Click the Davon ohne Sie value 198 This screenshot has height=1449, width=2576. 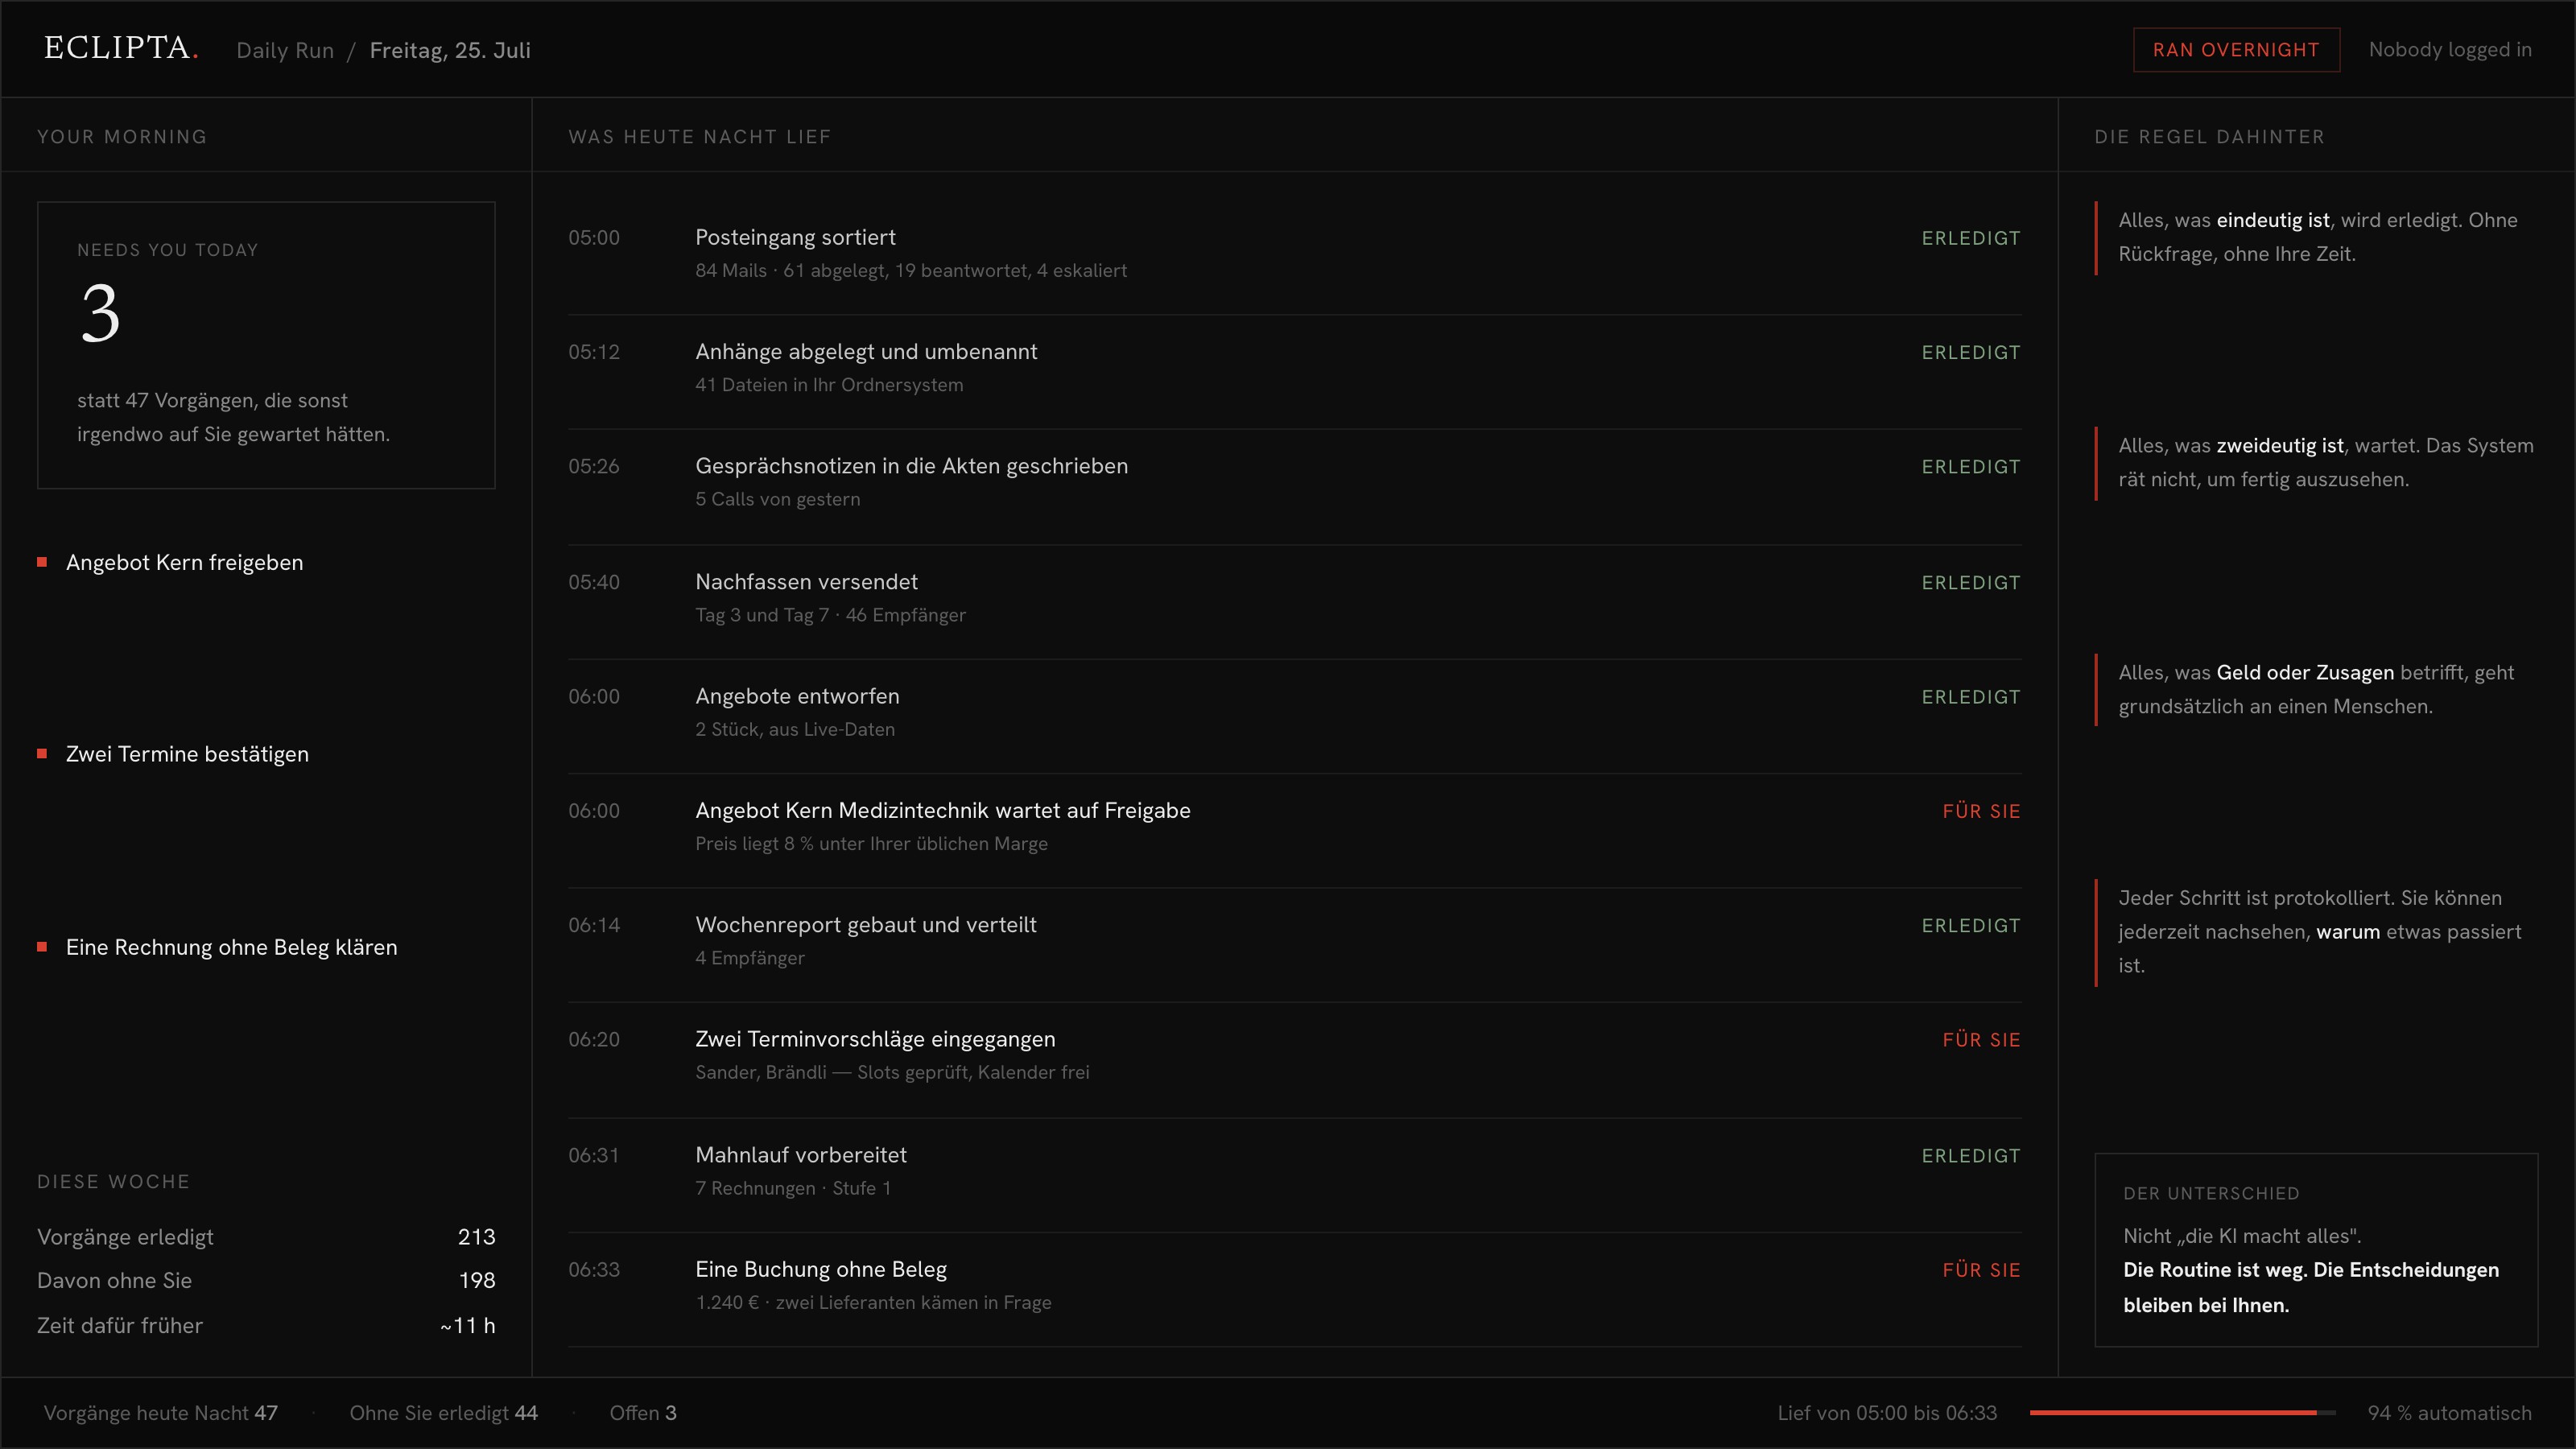(x=476, y=1281)
